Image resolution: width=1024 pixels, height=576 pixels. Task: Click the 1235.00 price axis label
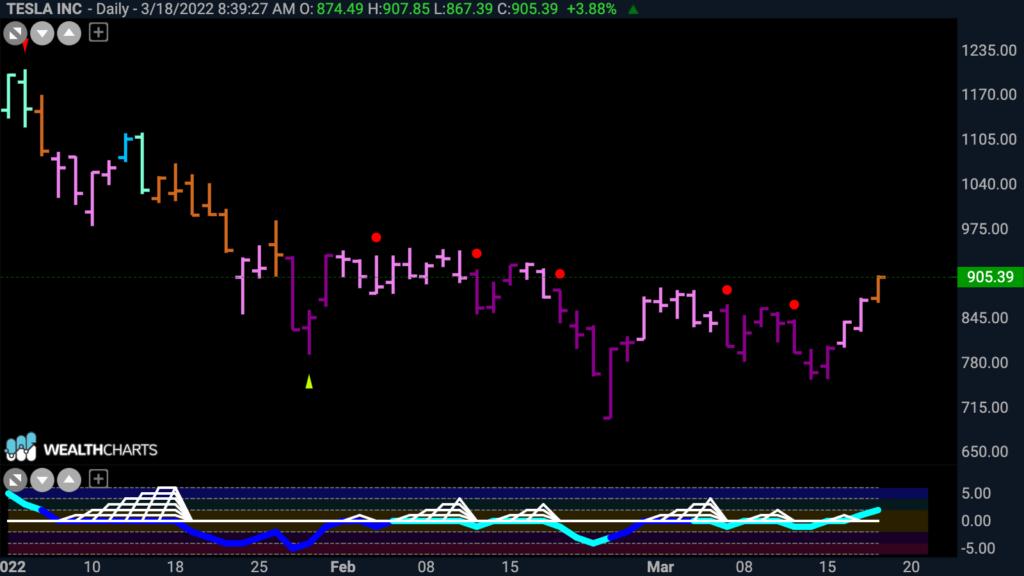tap(989, 50)
